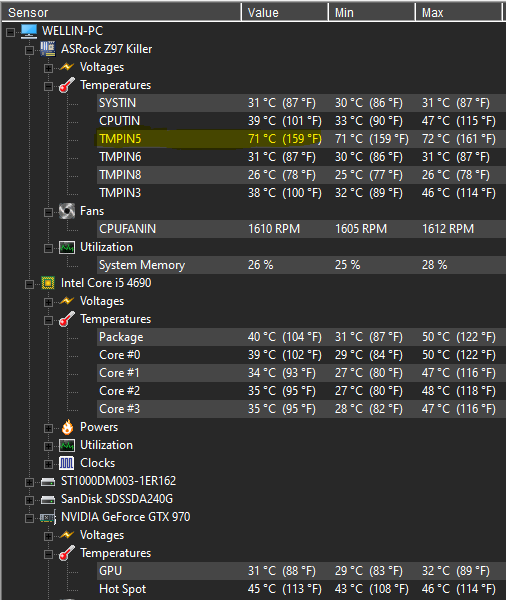Click the Powers flame icon
The width and height of the screenshot is (506, 600).
pos(67,427)
